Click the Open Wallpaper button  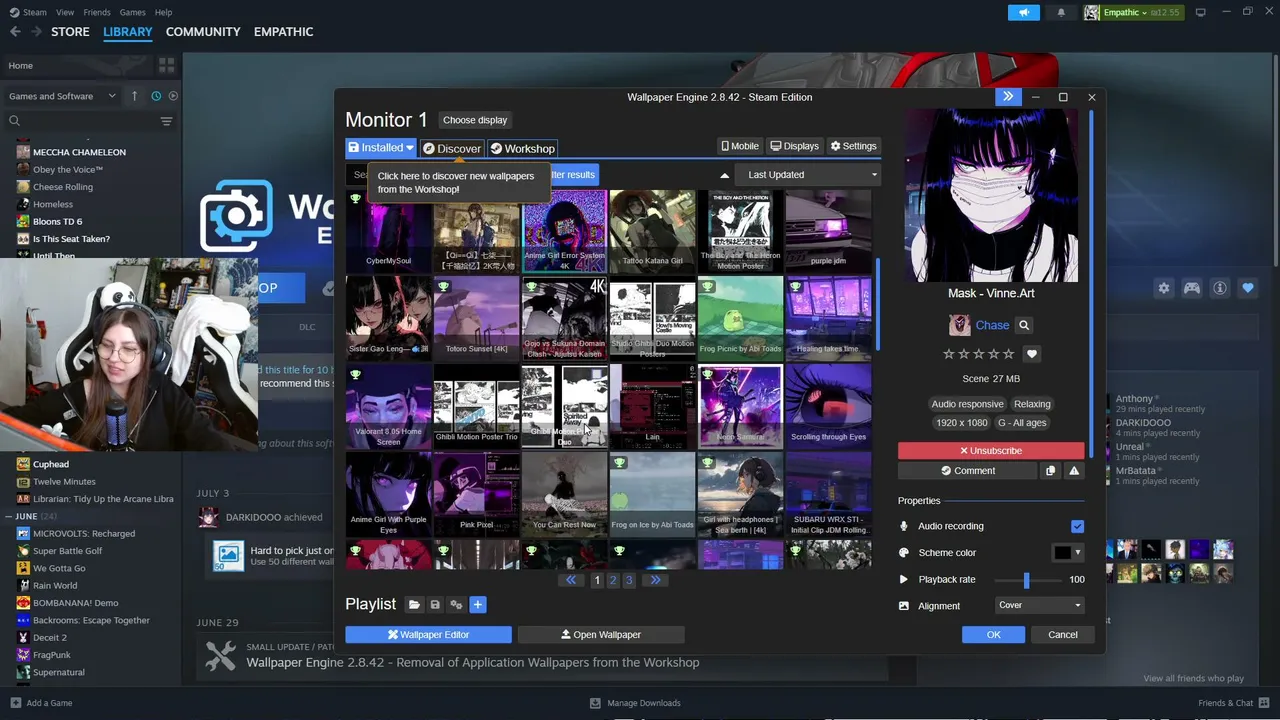pos(601,634)
